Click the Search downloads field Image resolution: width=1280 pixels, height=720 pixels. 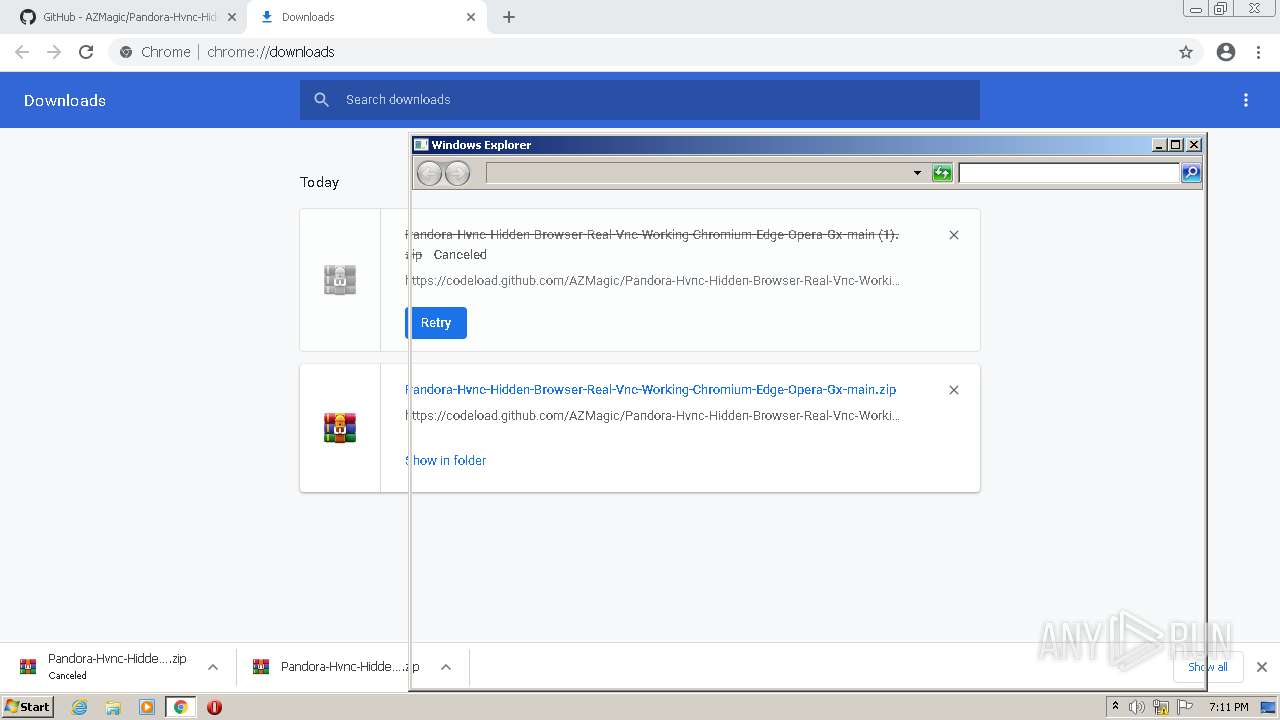pos(640,100)
